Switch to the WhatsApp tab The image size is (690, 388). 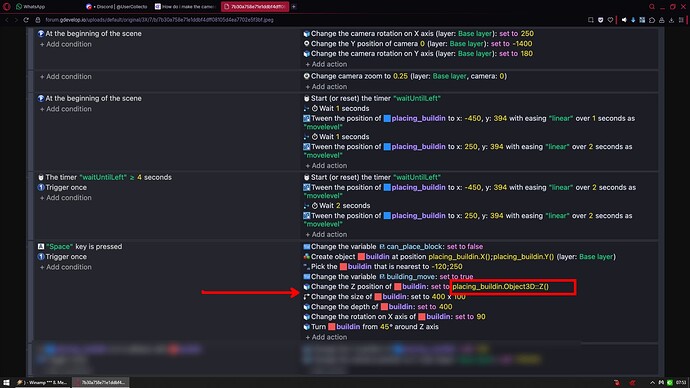point(31,7)
